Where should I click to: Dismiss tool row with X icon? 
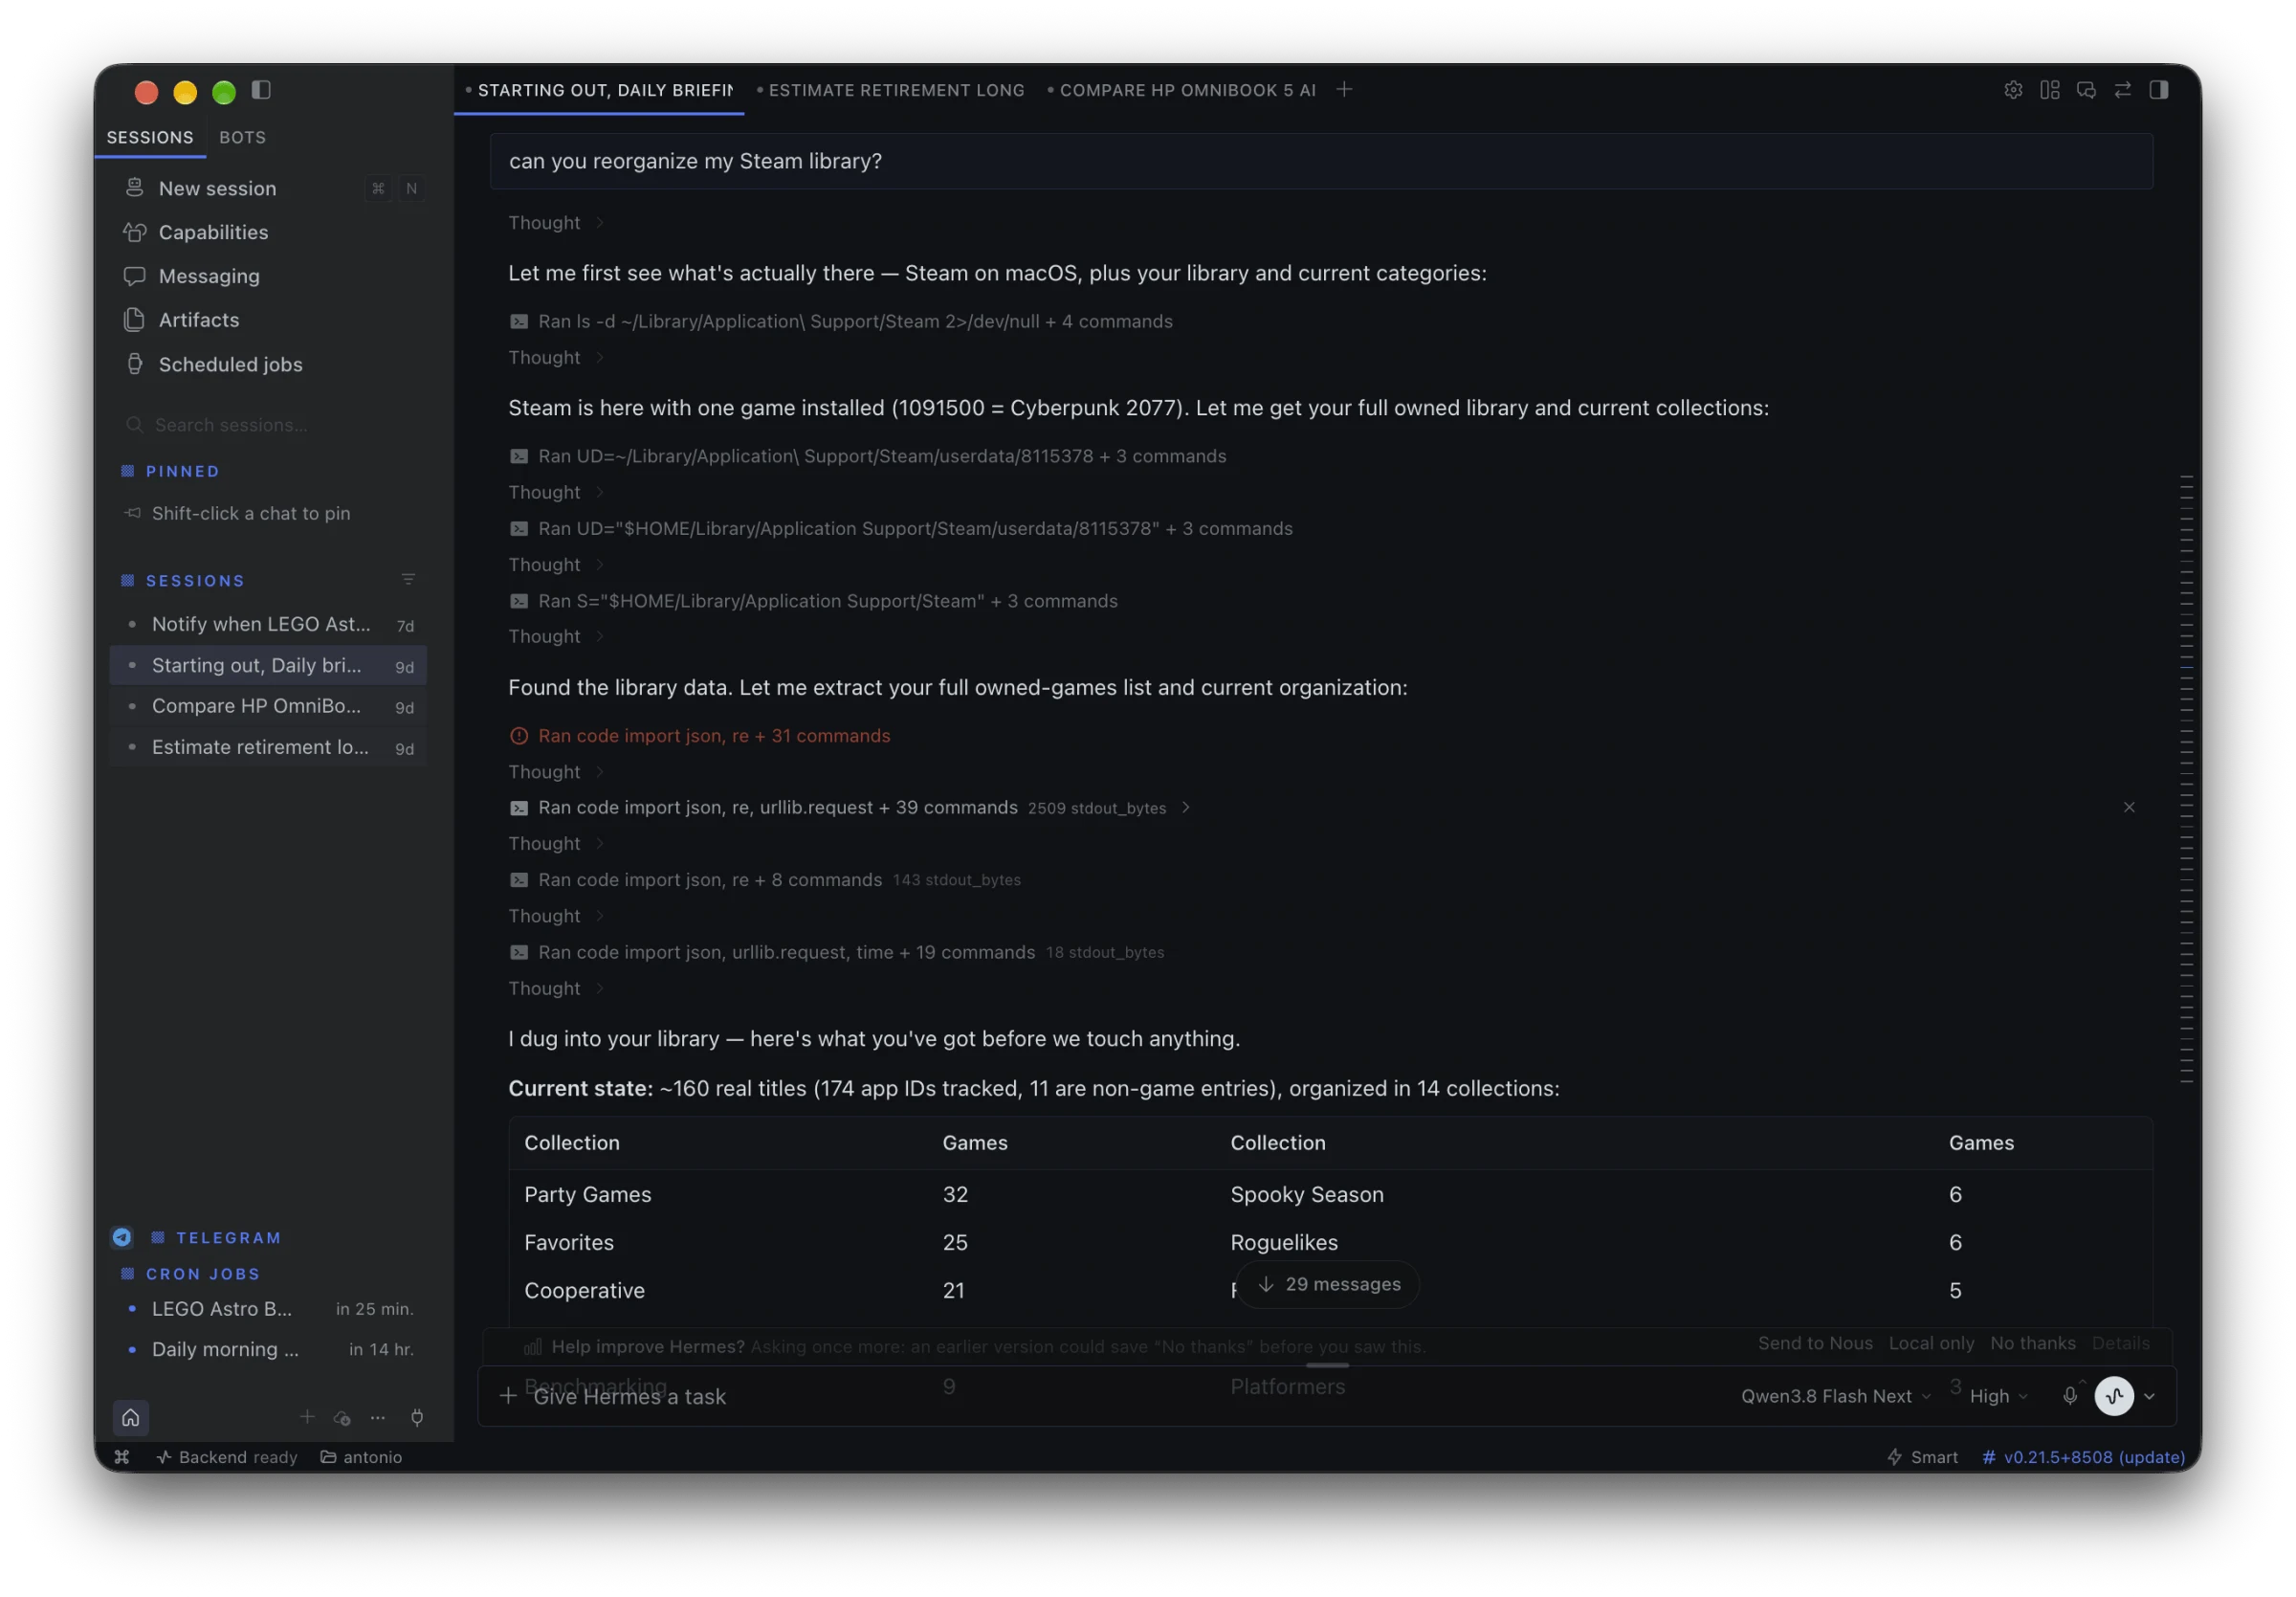[2129, 807]
